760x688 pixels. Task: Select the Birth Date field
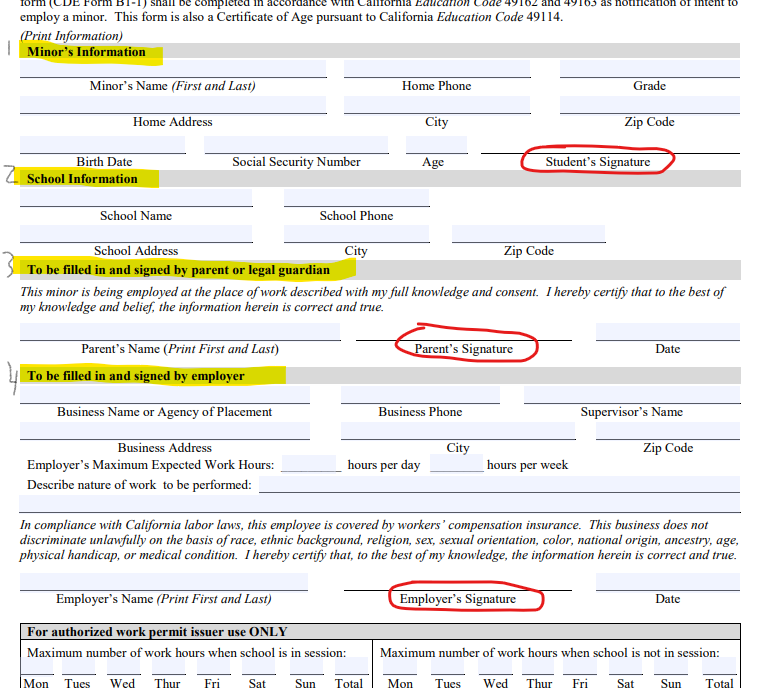click(x=103, y=145)
